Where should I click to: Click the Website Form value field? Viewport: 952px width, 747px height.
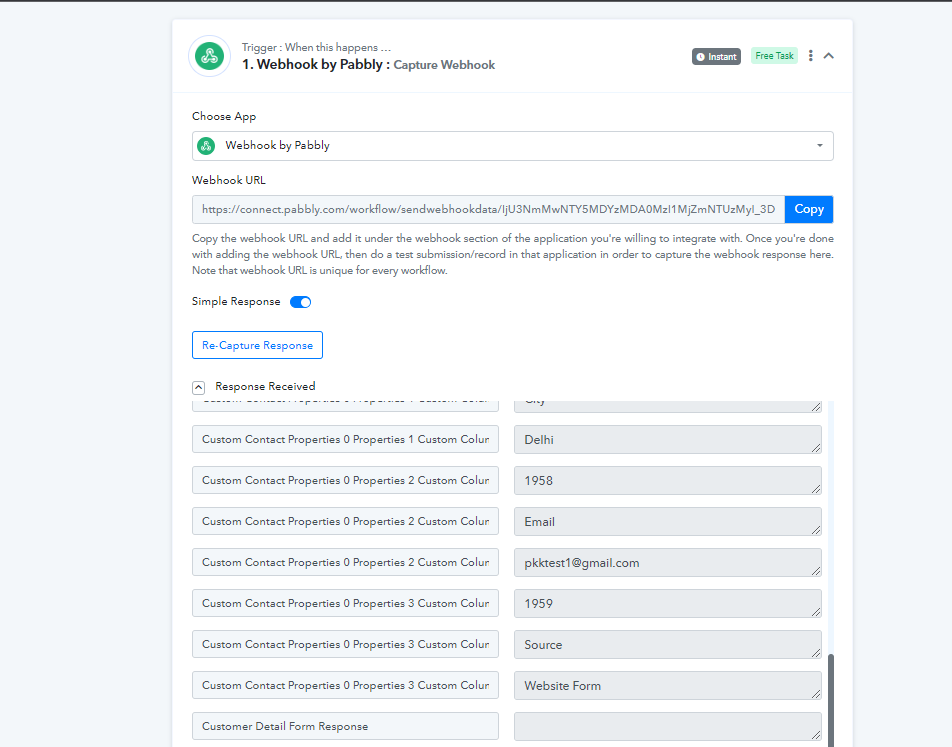668,686
